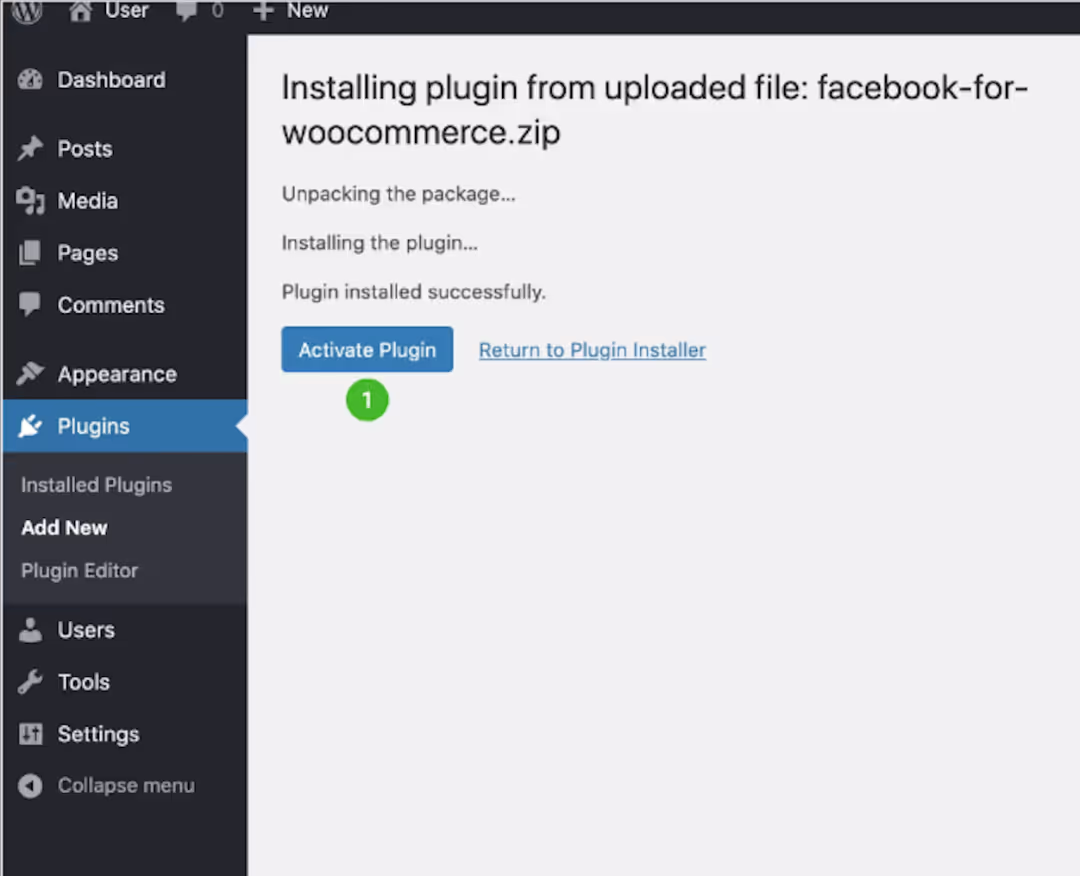Click the plus icon next to New
This screenshot has height=876, width=1080.
[262, 10]
